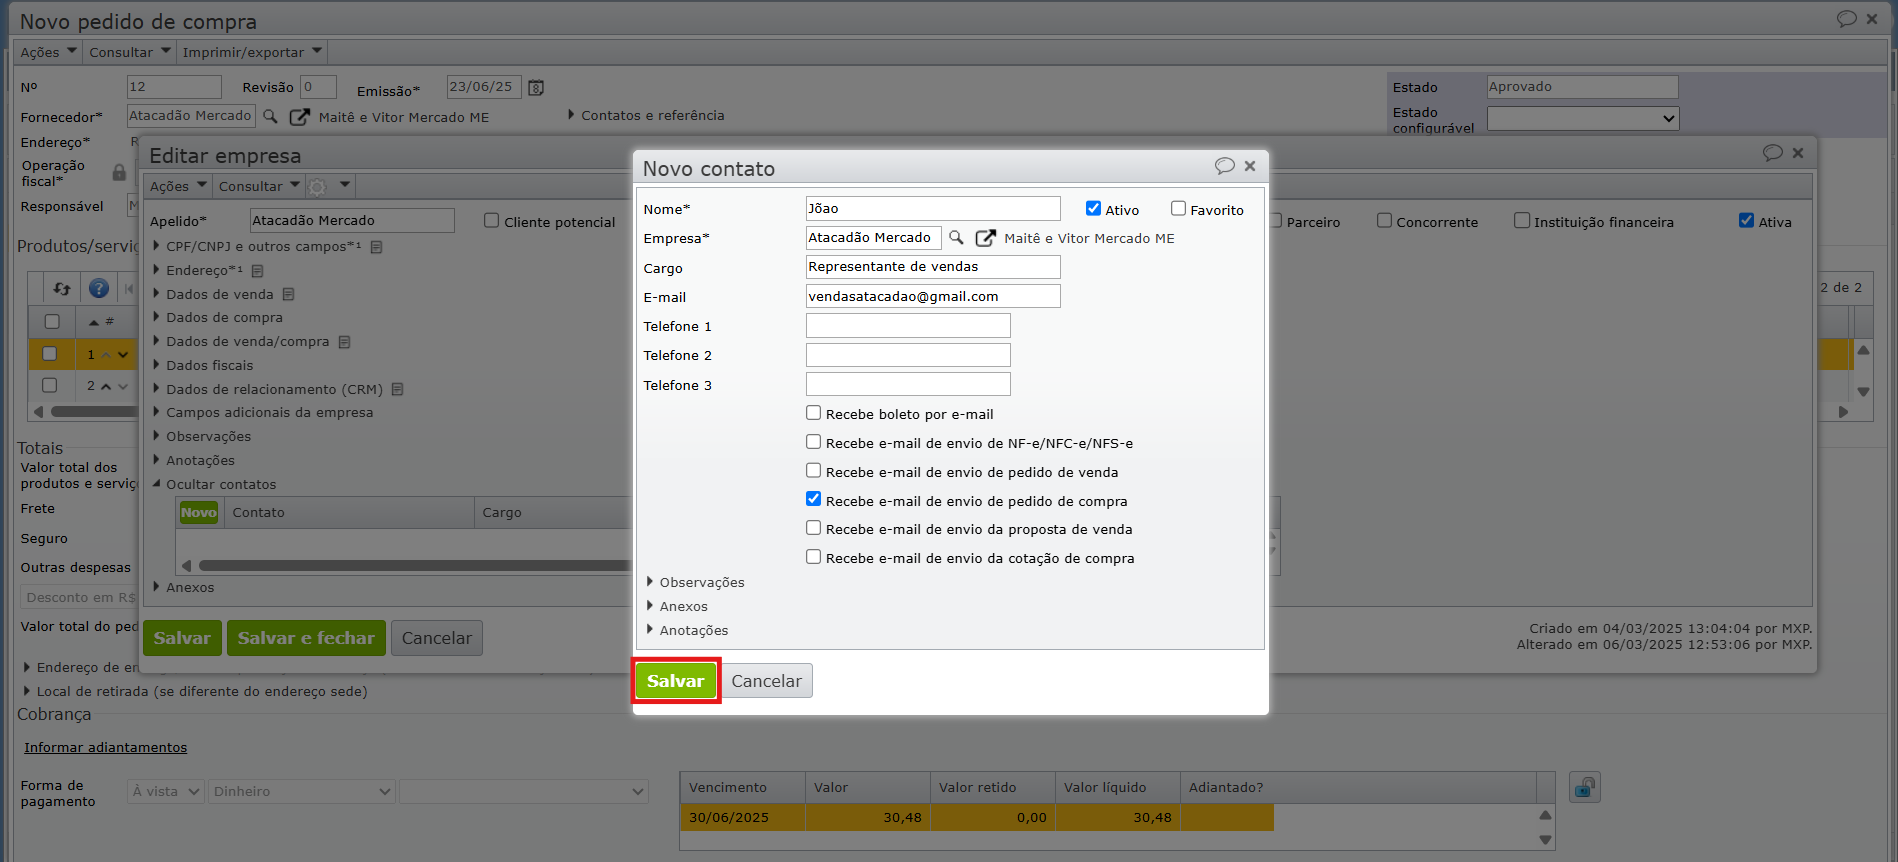Viewport: 1898px width, 862px height.
Task: Close the Novo contato dialog
Action: click(1250, 166)
